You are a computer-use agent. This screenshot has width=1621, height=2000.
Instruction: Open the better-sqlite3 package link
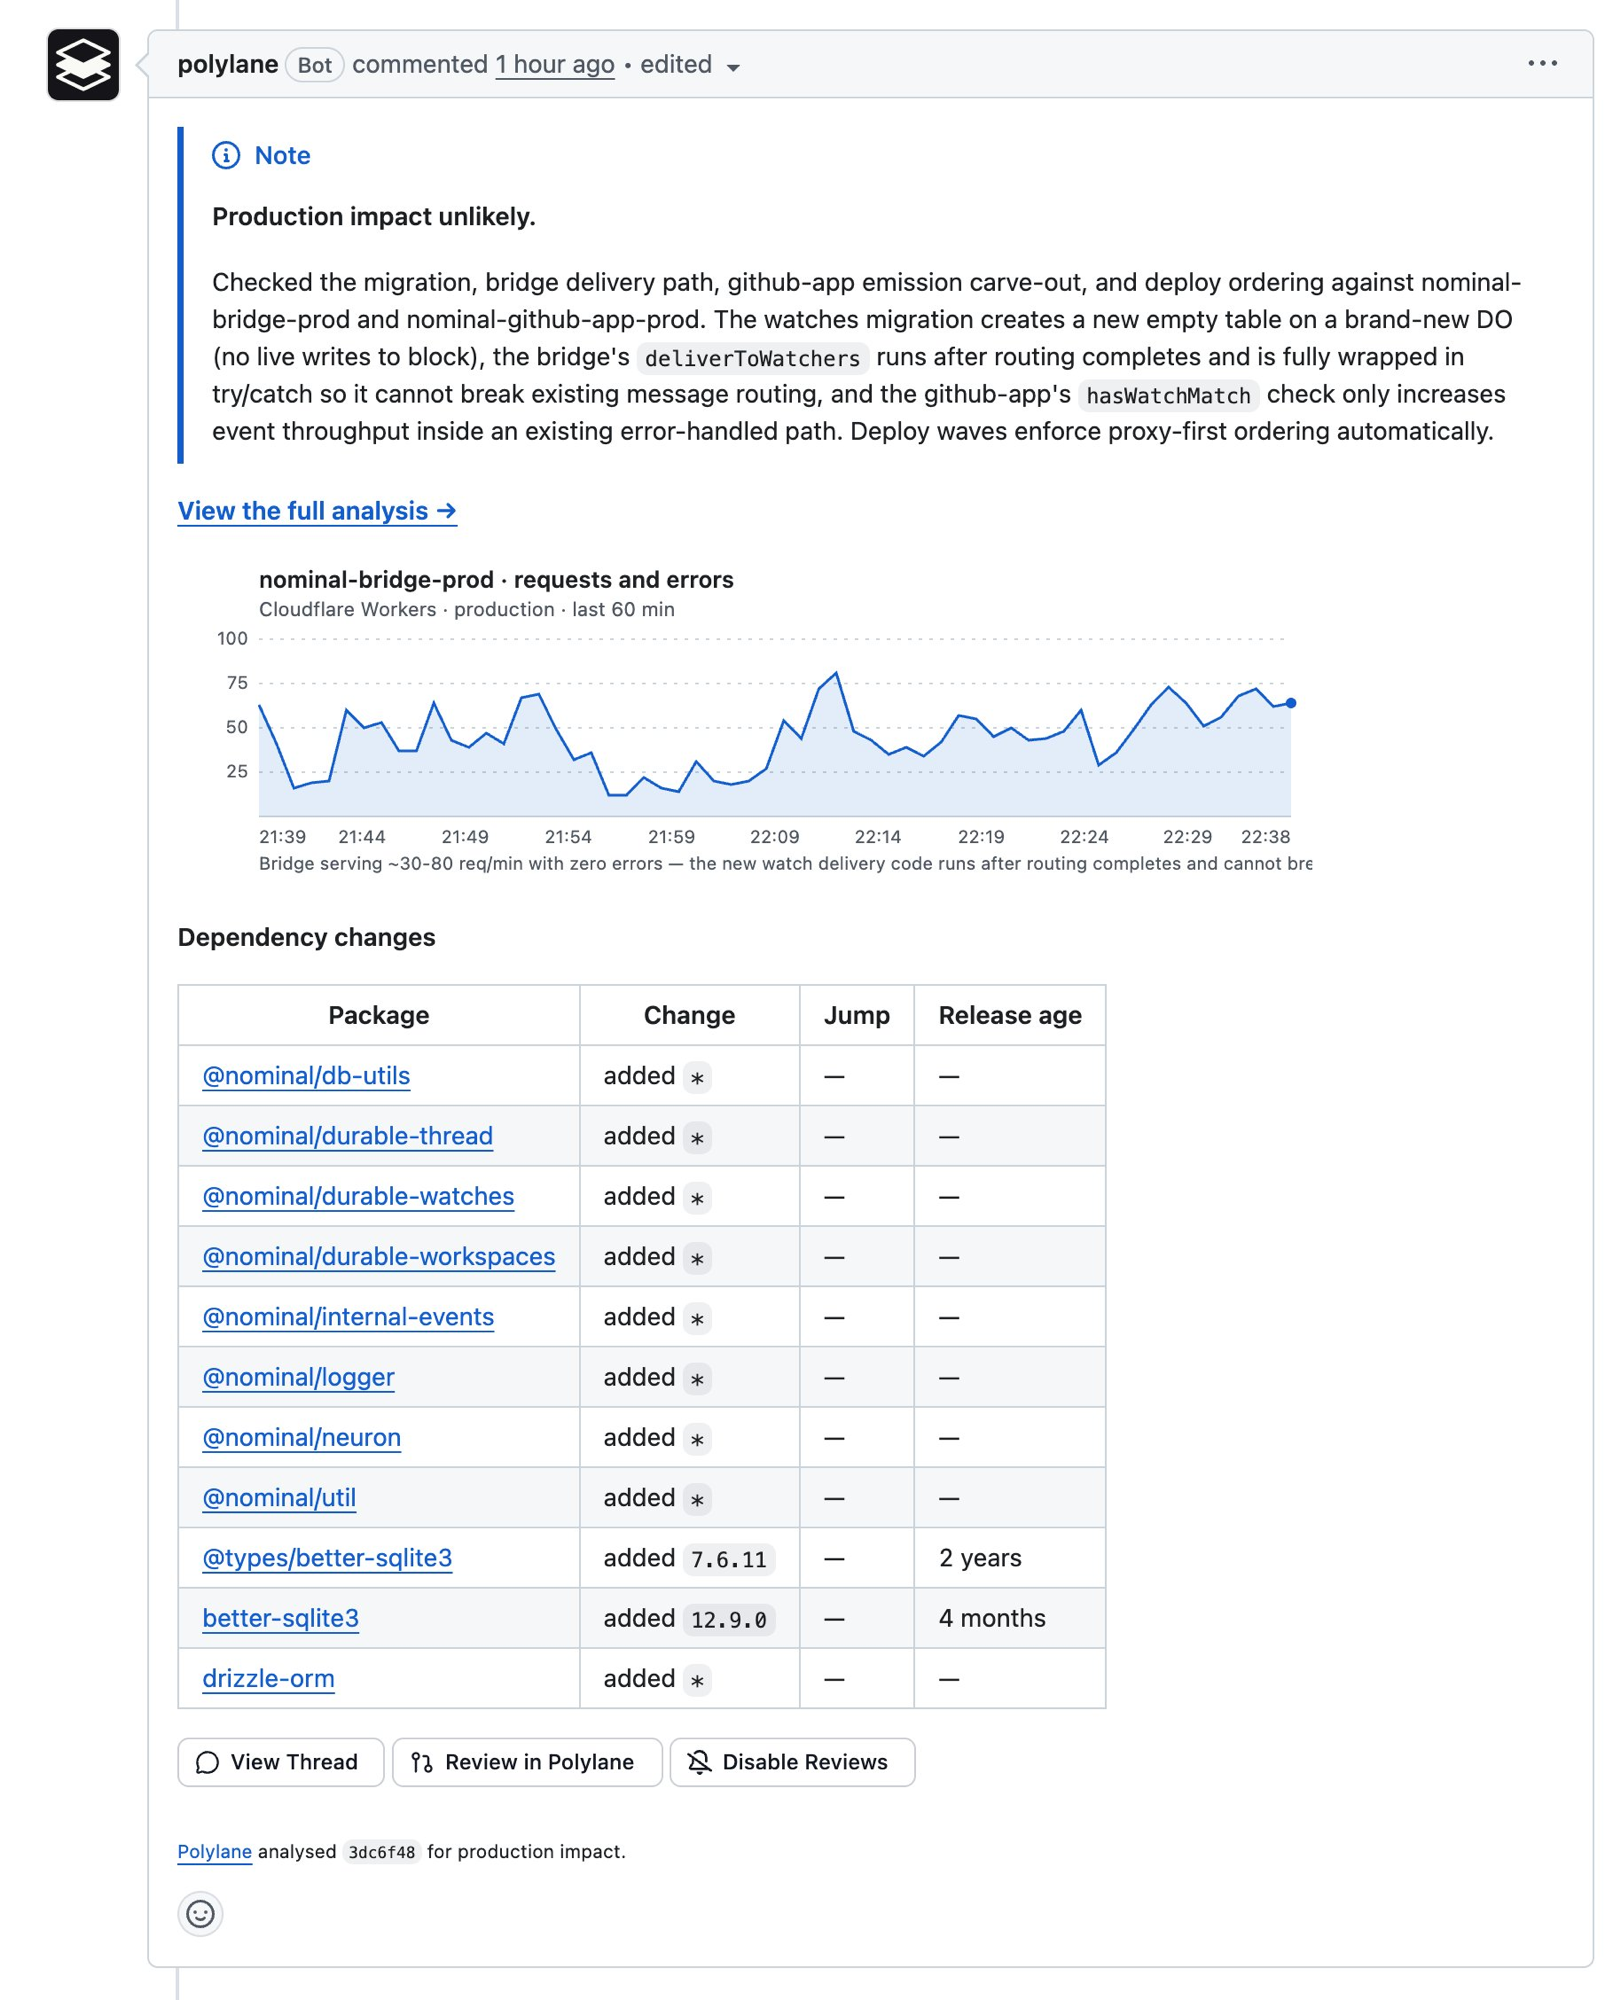click(280, 1618)
